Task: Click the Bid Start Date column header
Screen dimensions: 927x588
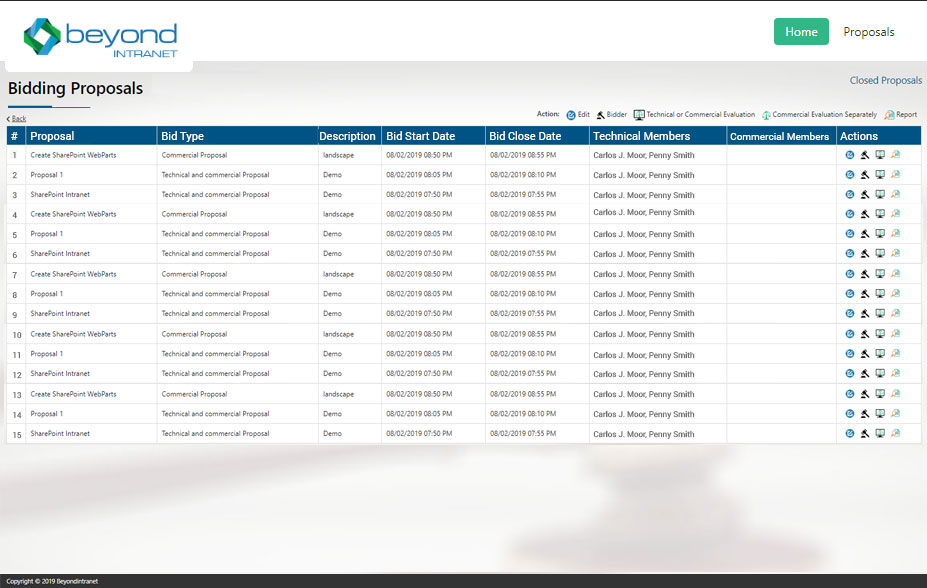Action: [x=421, y=135]
